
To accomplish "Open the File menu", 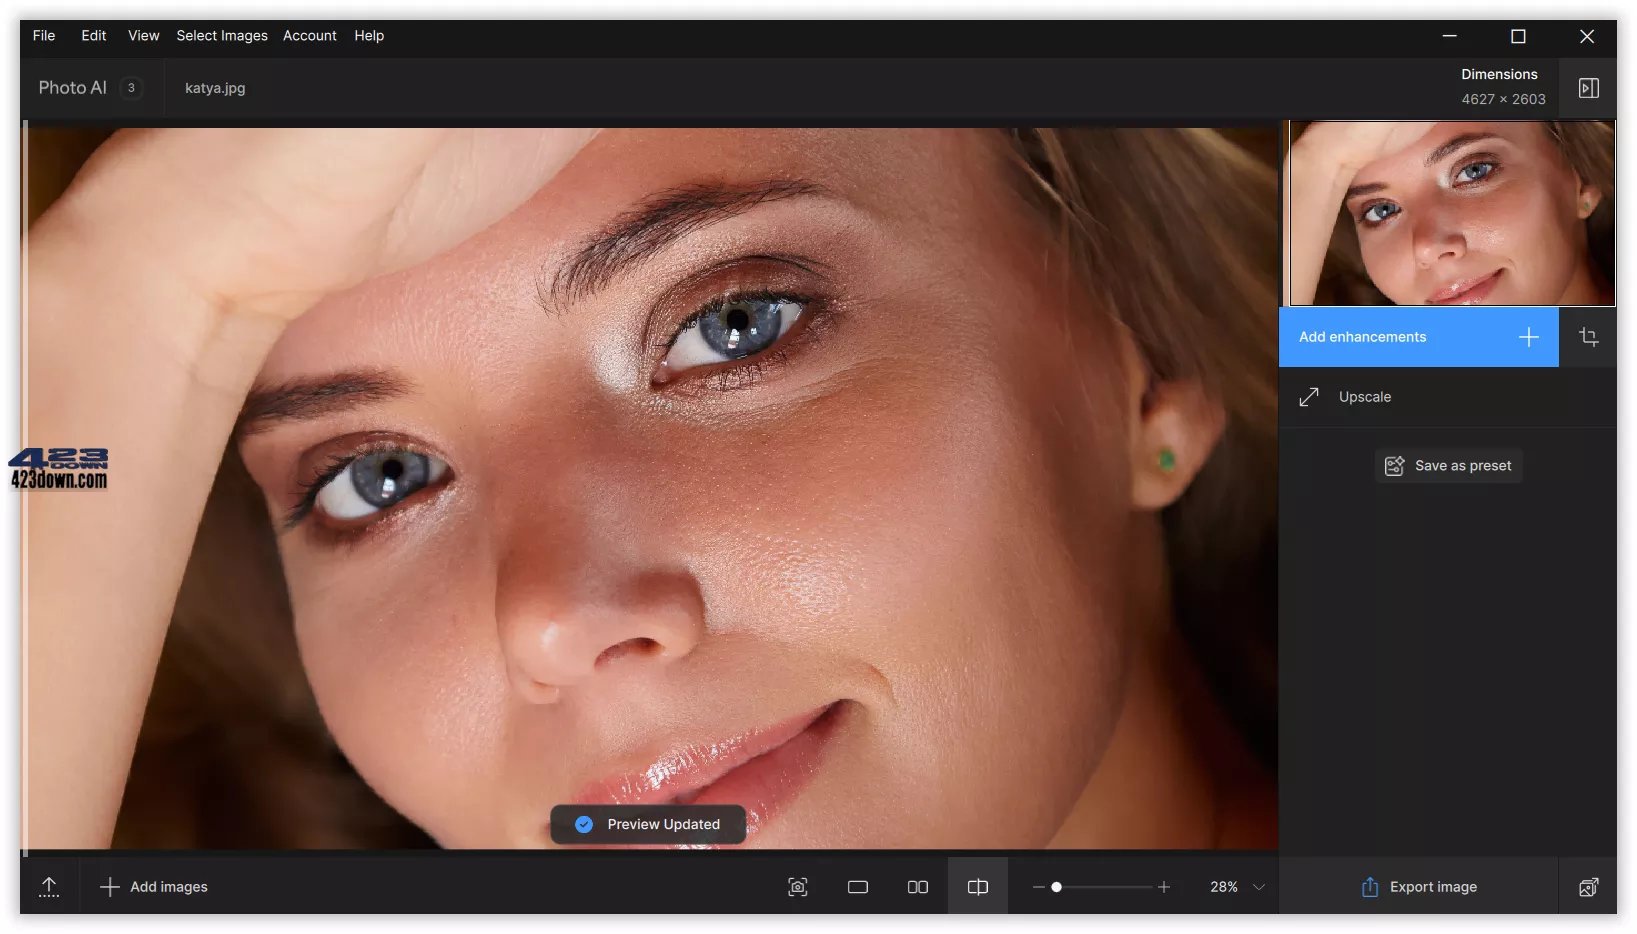I will 44,36.
